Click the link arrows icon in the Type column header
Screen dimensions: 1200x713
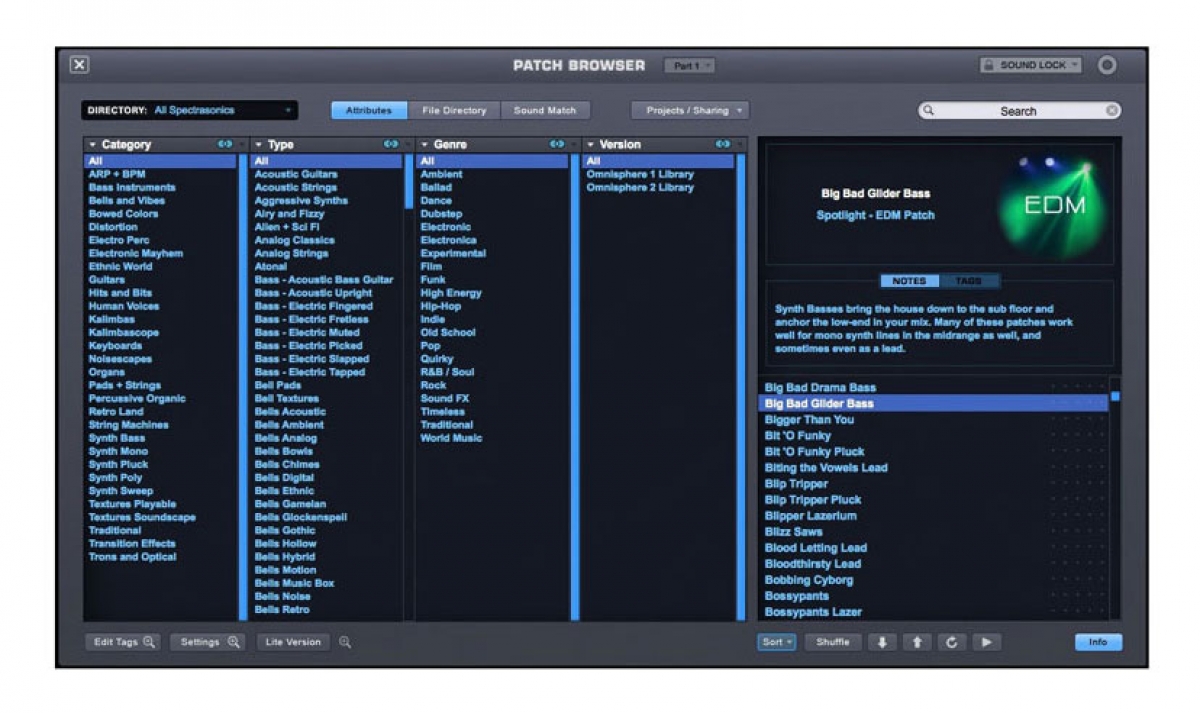[x=391, y=144]
